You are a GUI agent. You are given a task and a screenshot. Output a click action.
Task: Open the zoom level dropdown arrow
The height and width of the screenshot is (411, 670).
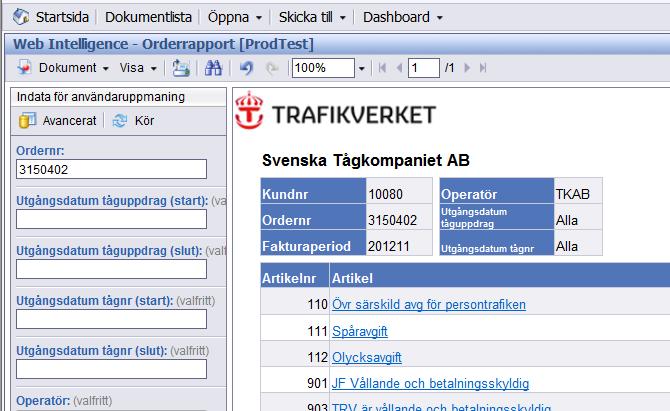pyautogui.click(x=361, y=68)
